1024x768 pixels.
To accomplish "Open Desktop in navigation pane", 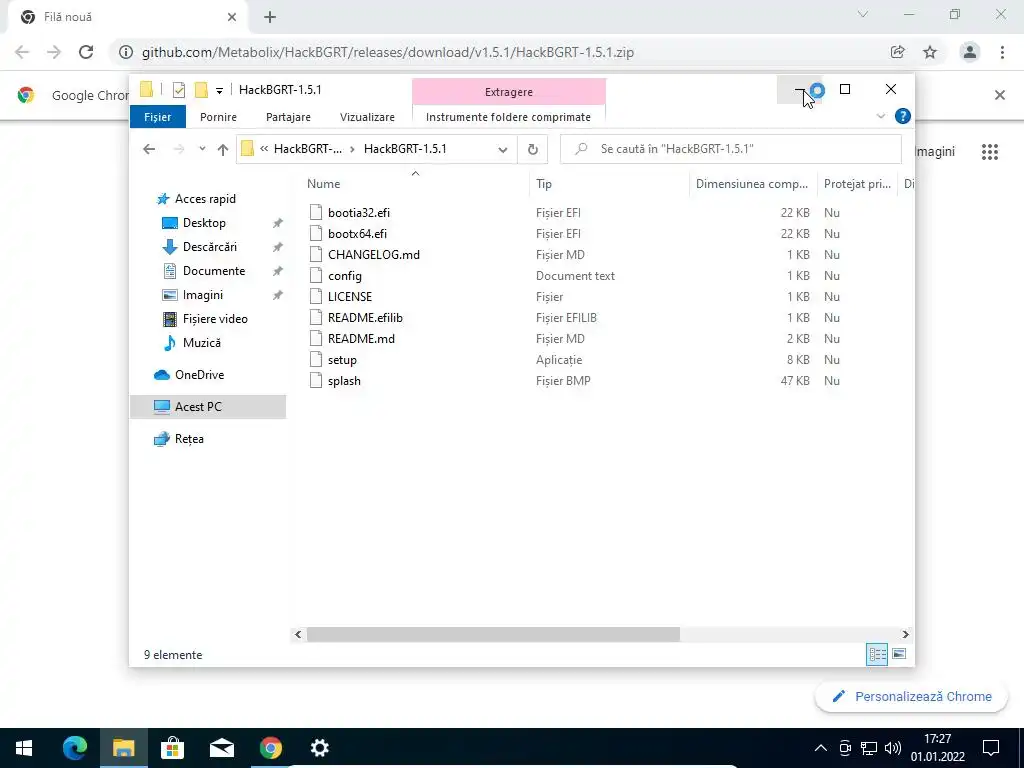I will 204,223.
